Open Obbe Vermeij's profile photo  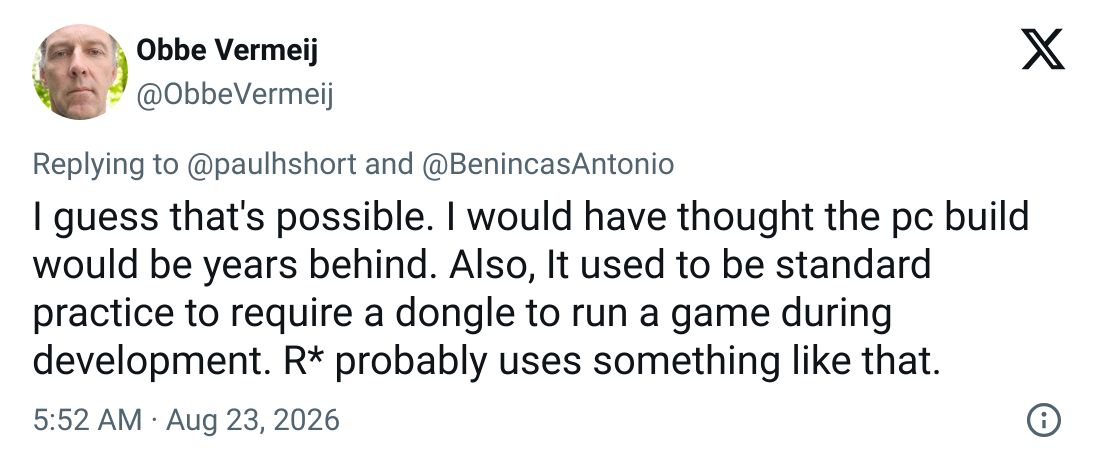(80, 72)
